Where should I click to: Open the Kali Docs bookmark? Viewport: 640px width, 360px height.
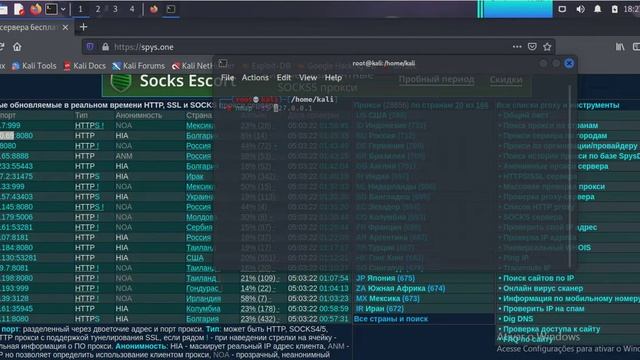tap(84, 66)
